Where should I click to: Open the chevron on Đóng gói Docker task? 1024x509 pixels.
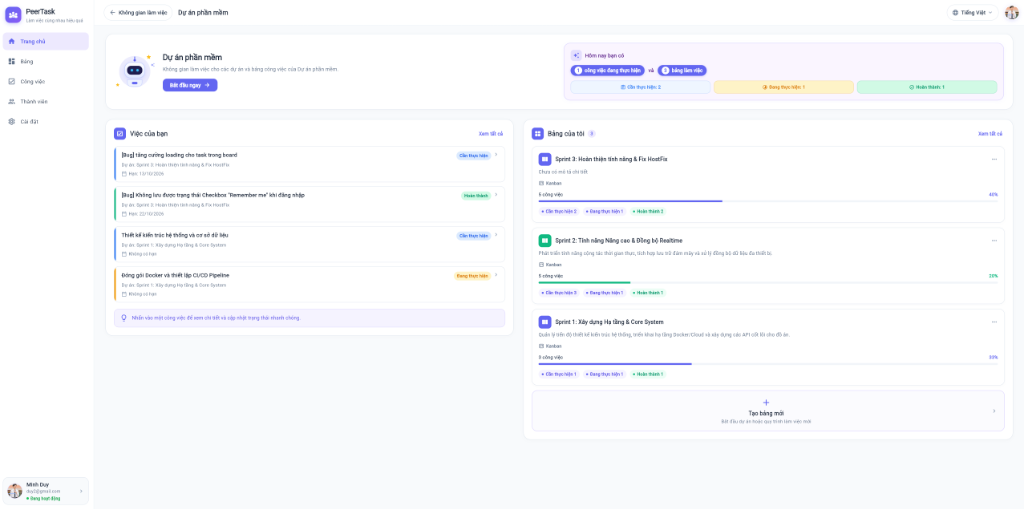pyautogui.click(x=496, y=275)
